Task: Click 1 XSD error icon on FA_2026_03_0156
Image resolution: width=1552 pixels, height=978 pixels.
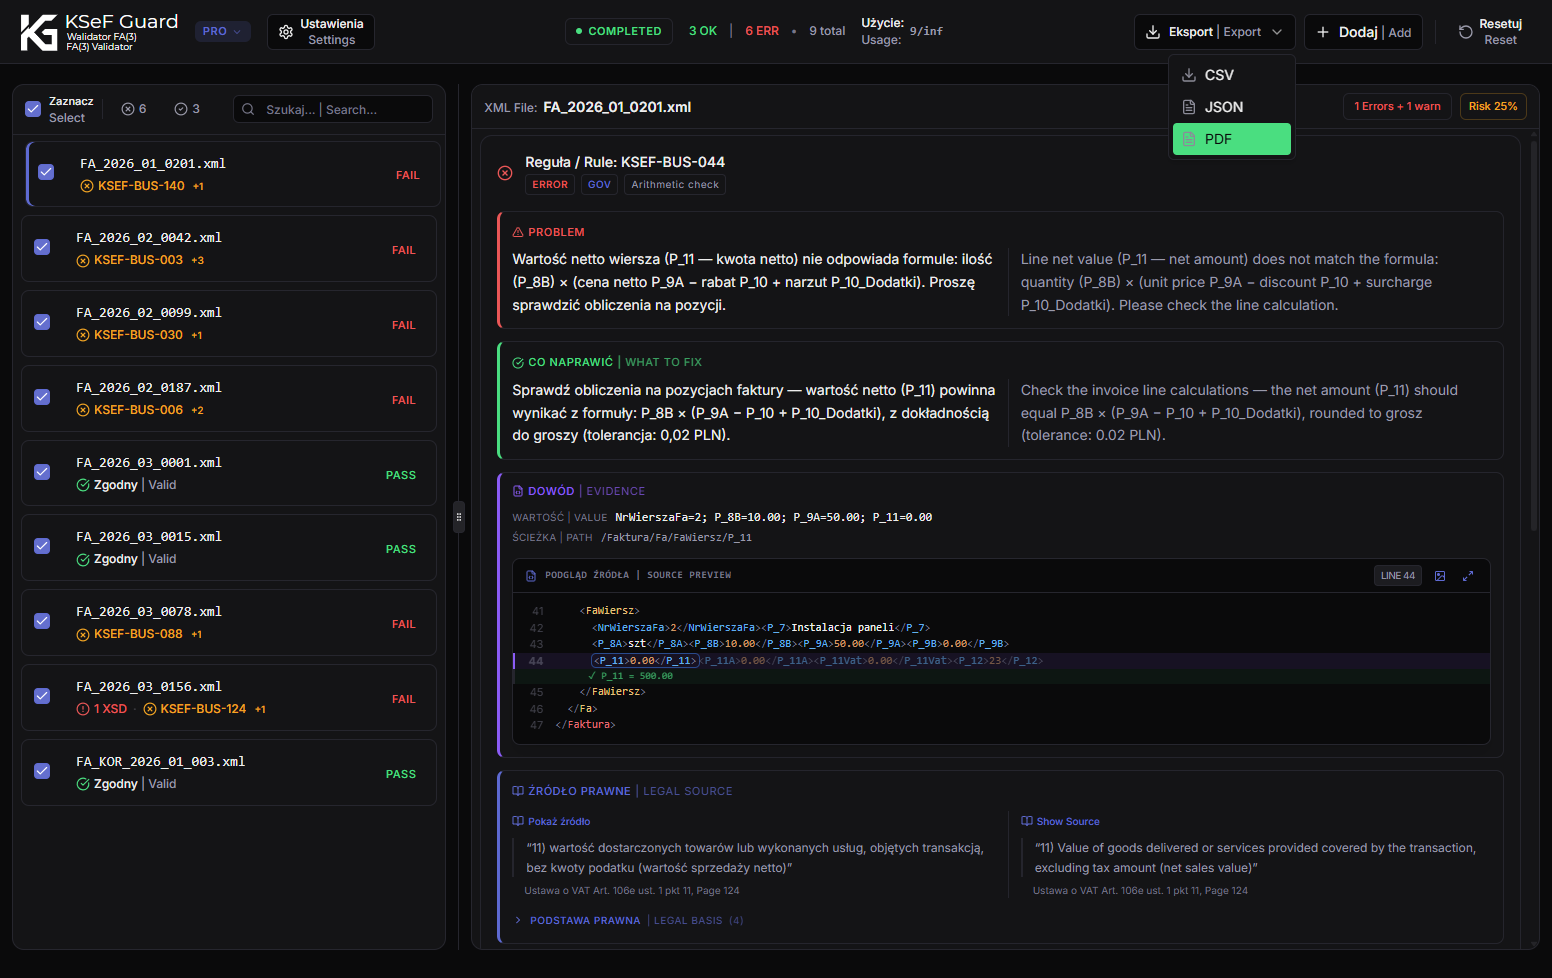Action: (x=83, y=709)
